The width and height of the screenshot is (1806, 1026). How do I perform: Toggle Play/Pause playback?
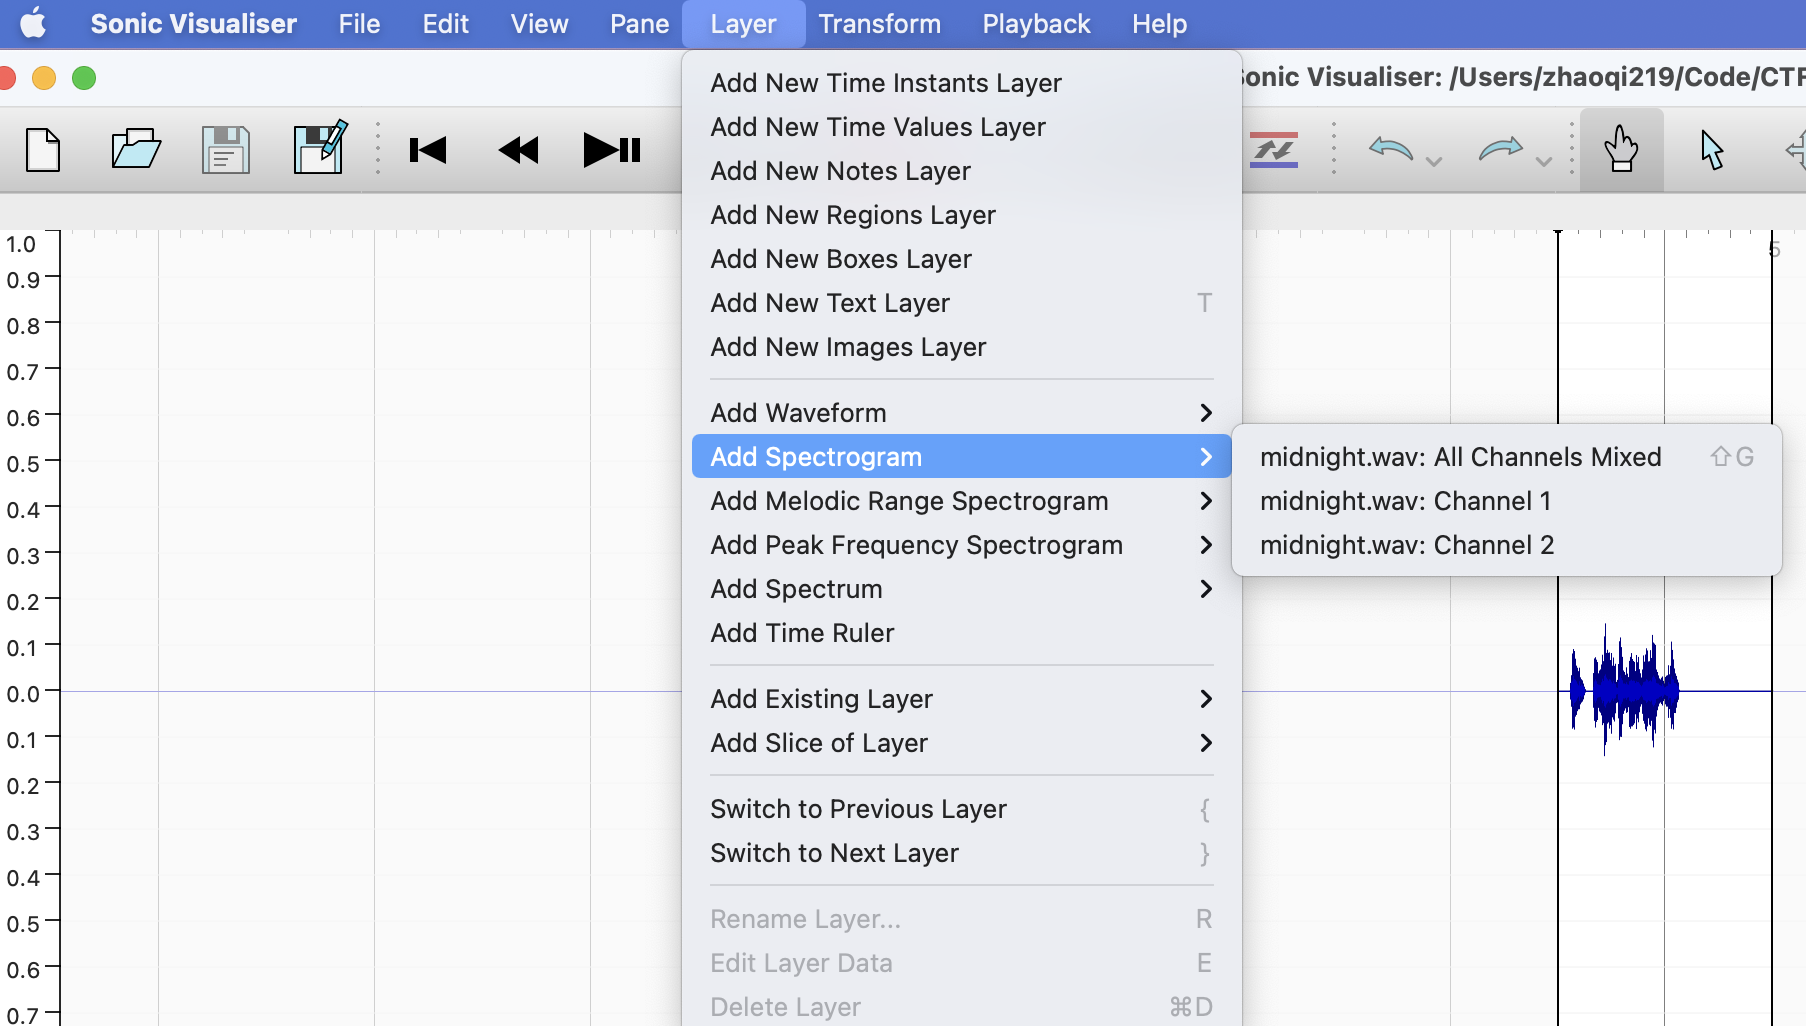(612, 150)
